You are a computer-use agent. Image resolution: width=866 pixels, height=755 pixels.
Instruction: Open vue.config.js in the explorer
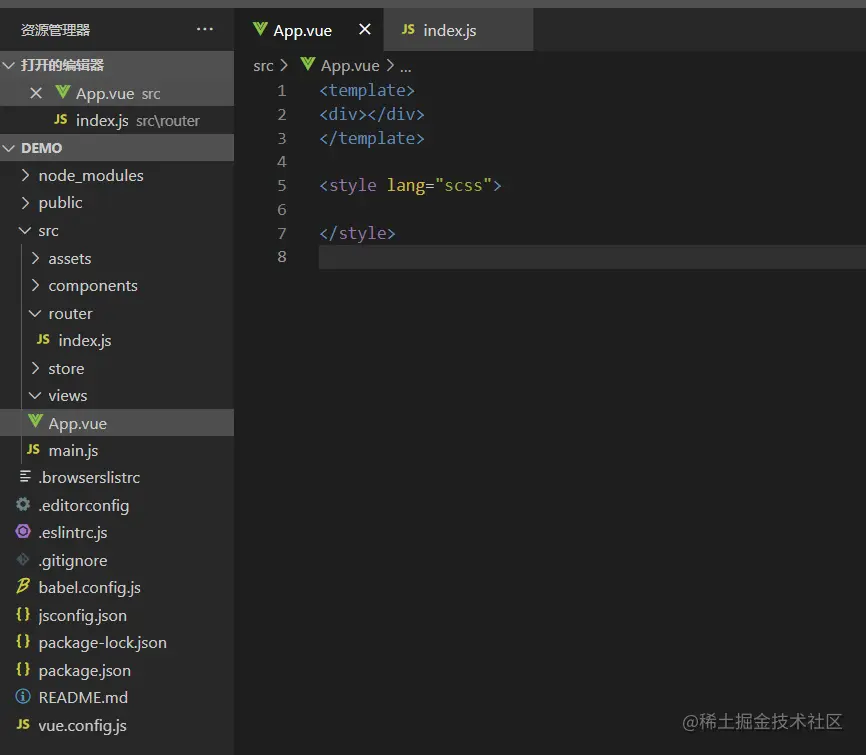point(82,725)
